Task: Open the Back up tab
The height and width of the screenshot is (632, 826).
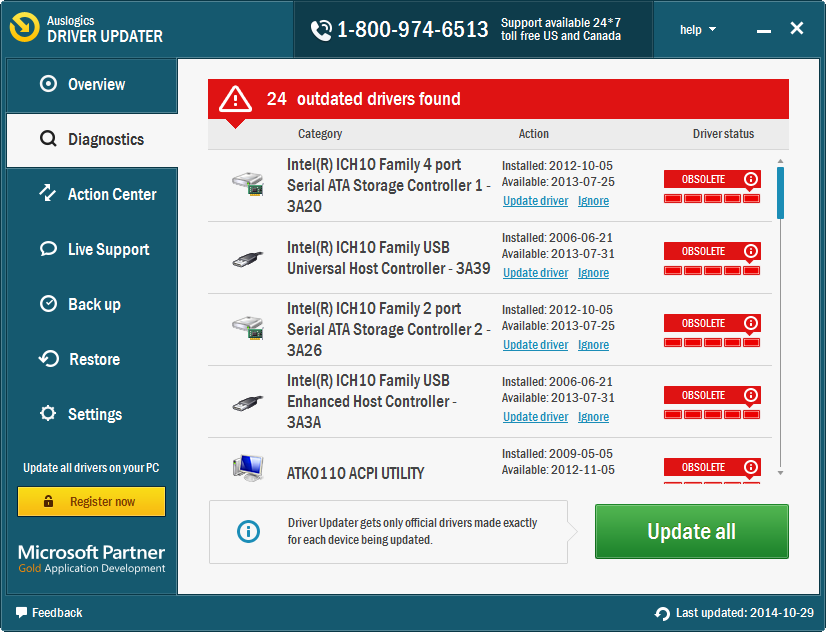Action: point(92,304)
